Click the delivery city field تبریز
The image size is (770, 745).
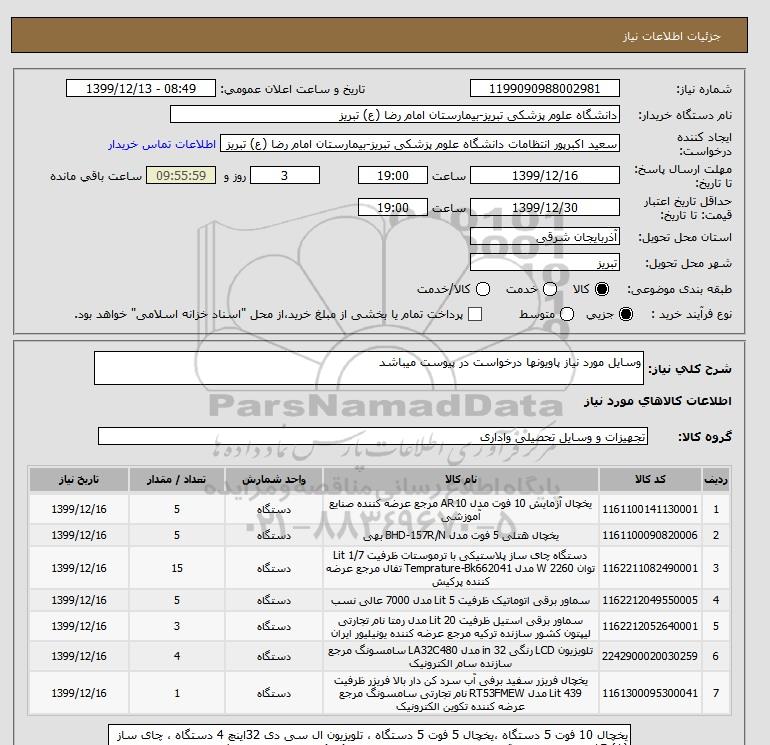(545, 263)
